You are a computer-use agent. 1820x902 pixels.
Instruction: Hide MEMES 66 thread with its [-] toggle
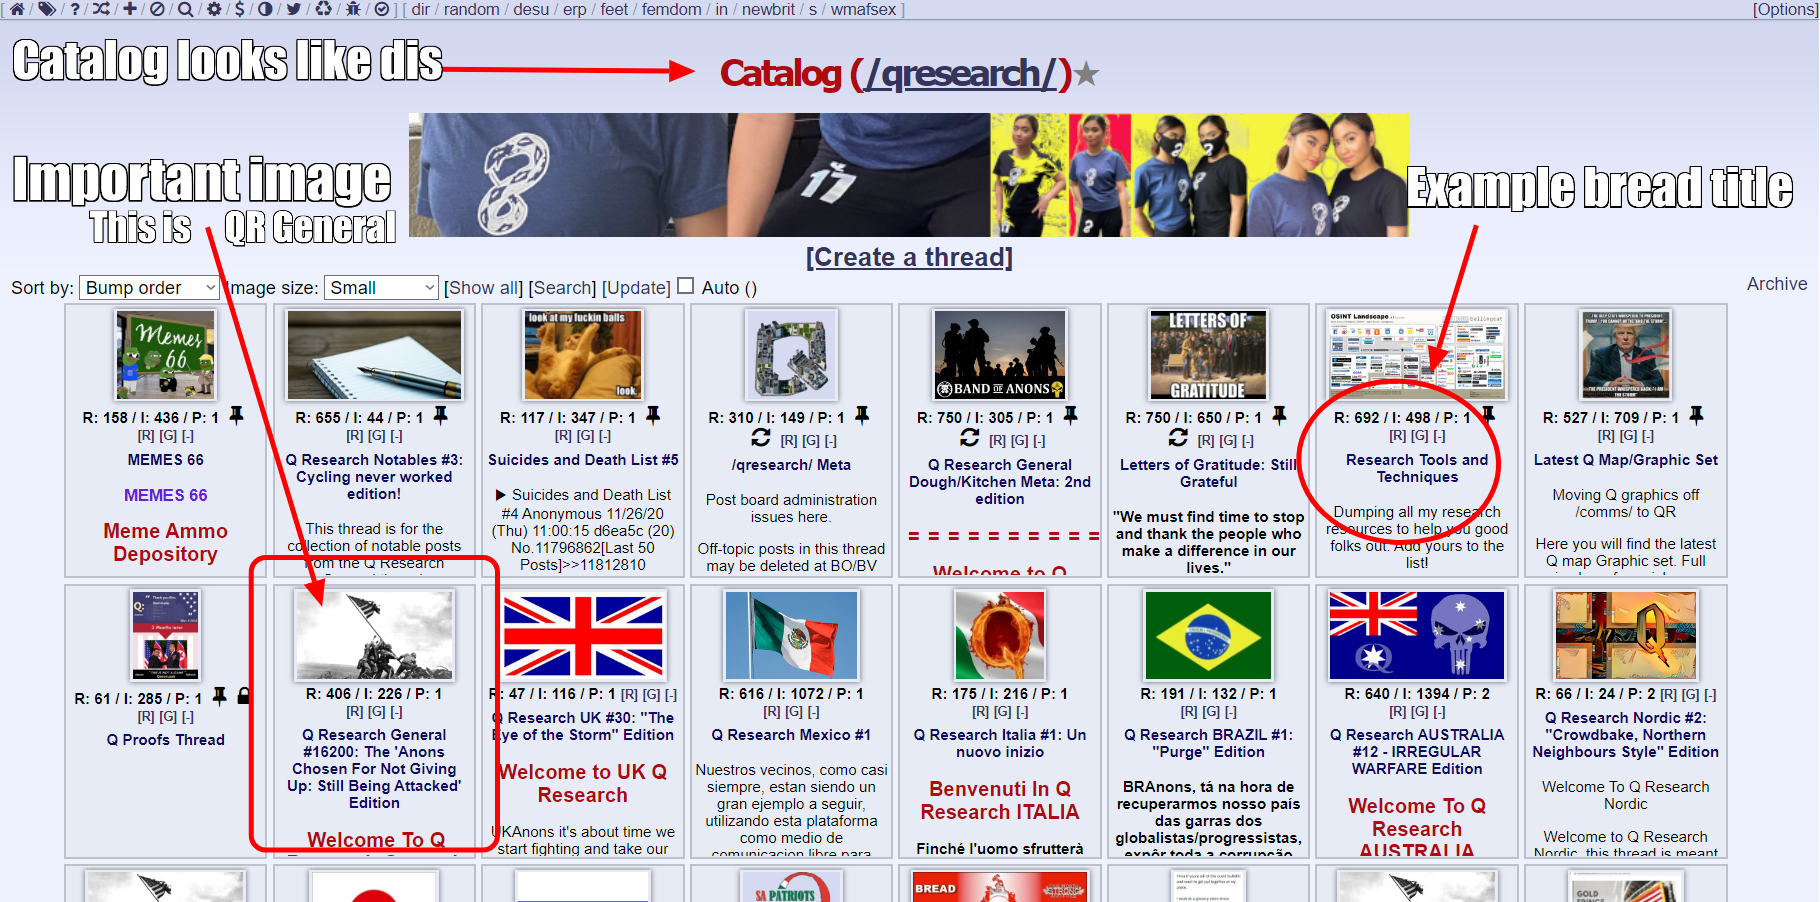tap(188, 436)
